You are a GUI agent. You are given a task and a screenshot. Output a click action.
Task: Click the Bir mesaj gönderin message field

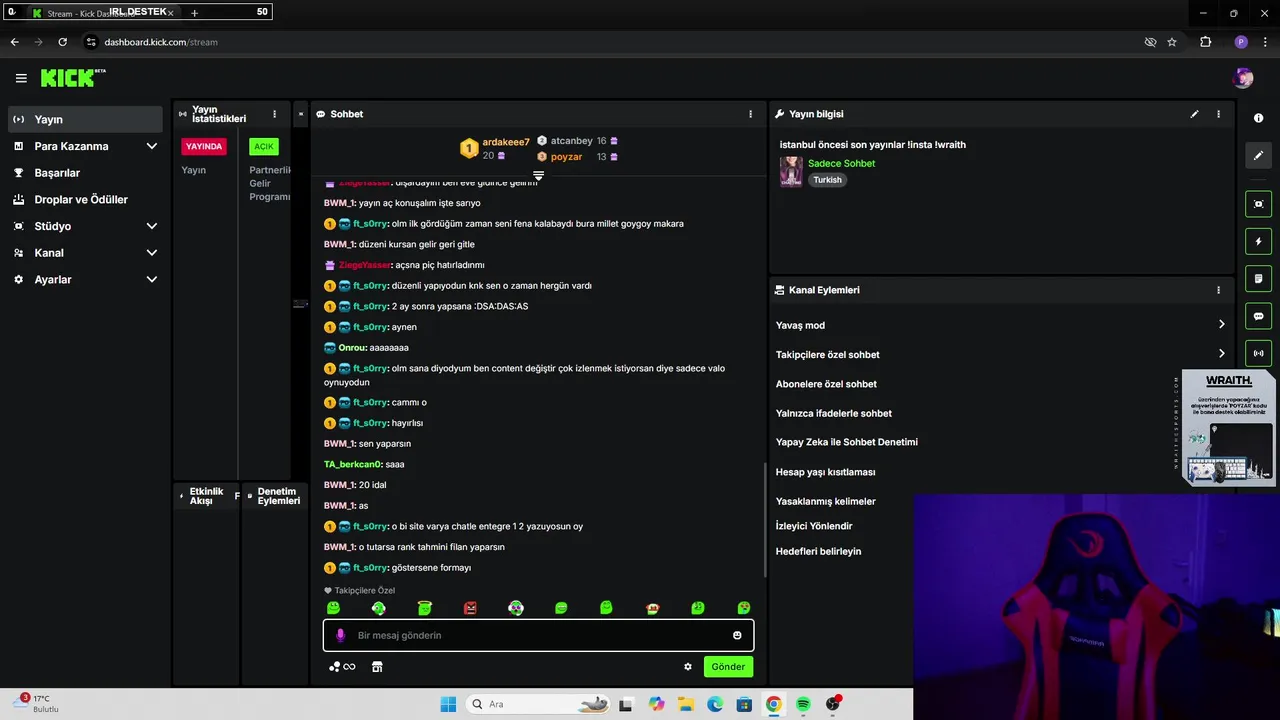tap(538, 635)
